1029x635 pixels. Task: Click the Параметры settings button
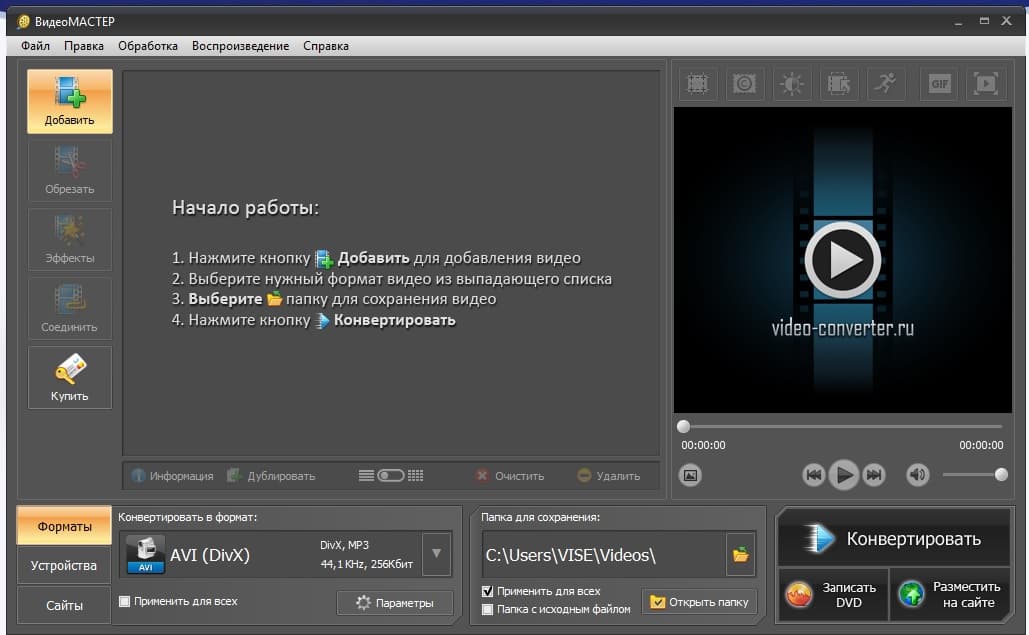[x=395, y=603]
